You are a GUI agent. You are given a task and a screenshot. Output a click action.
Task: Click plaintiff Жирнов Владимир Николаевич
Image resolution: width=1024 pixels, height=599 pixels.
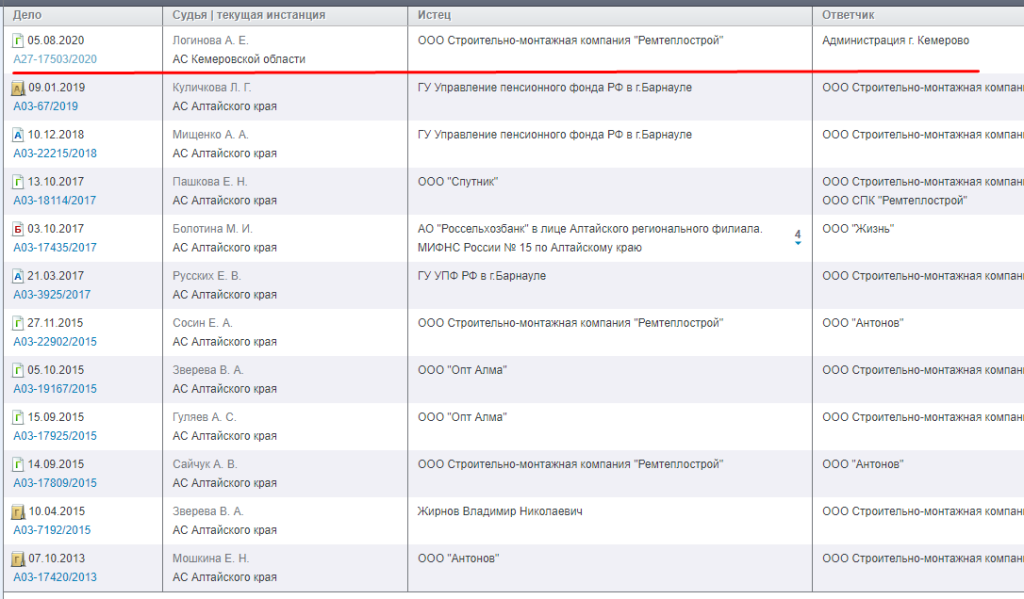click(500, 511)
